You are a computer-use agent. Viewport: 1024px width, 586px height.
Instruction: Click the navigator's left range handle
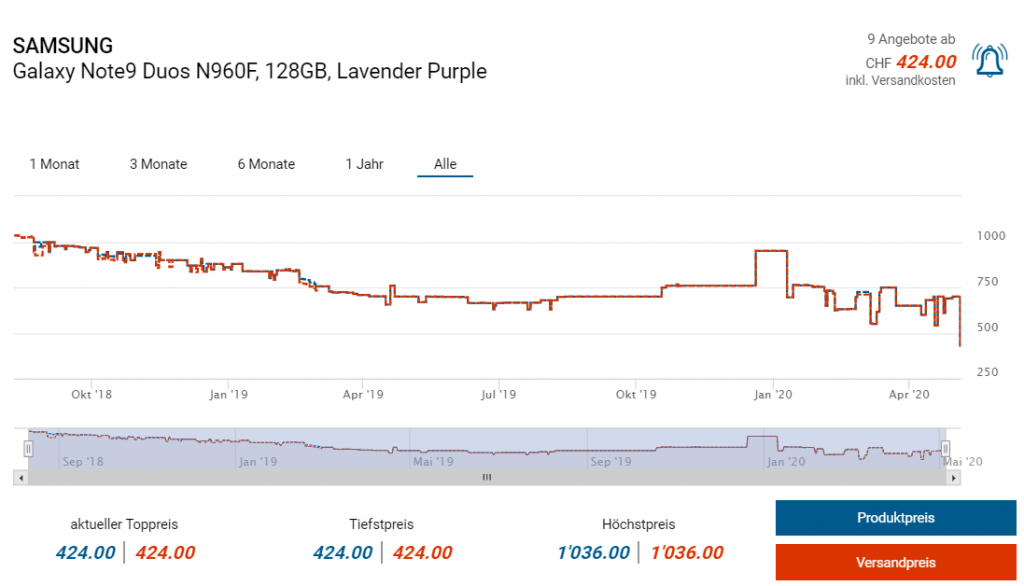(x=28, y=450)
